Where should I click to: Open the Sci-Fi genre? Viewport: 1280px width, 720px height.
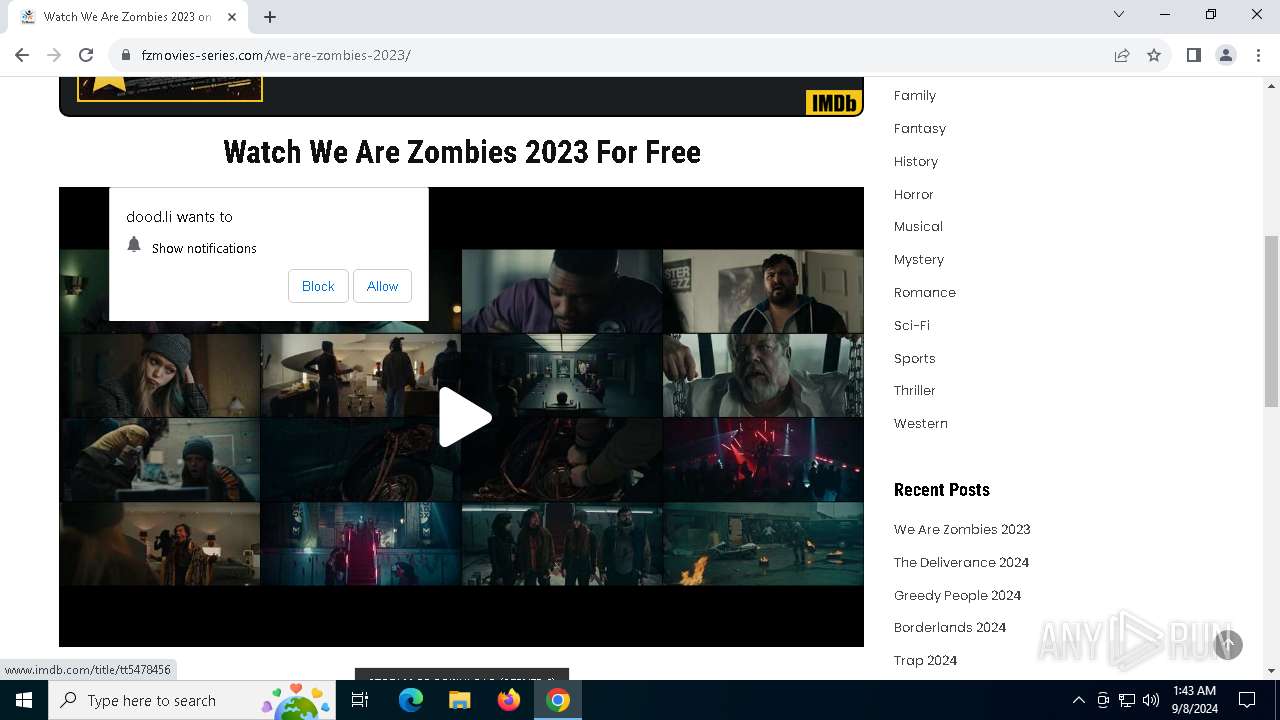(912, 325)
